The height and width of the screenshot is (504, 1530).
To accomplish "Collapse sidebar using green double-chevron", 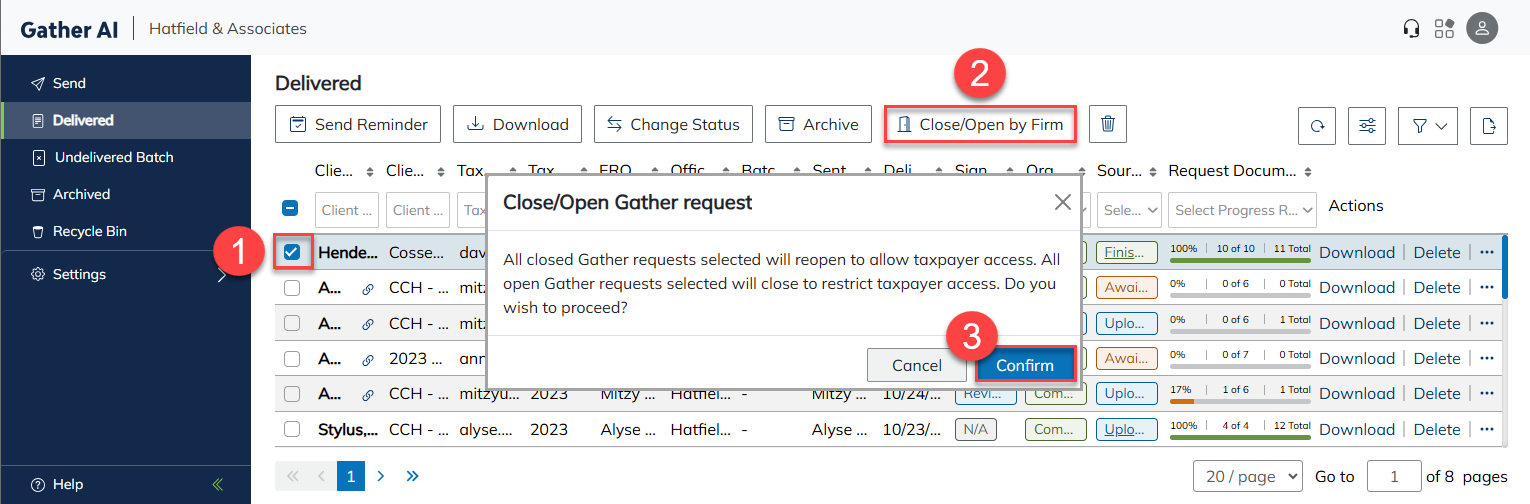I will click(x=218, y=484).
